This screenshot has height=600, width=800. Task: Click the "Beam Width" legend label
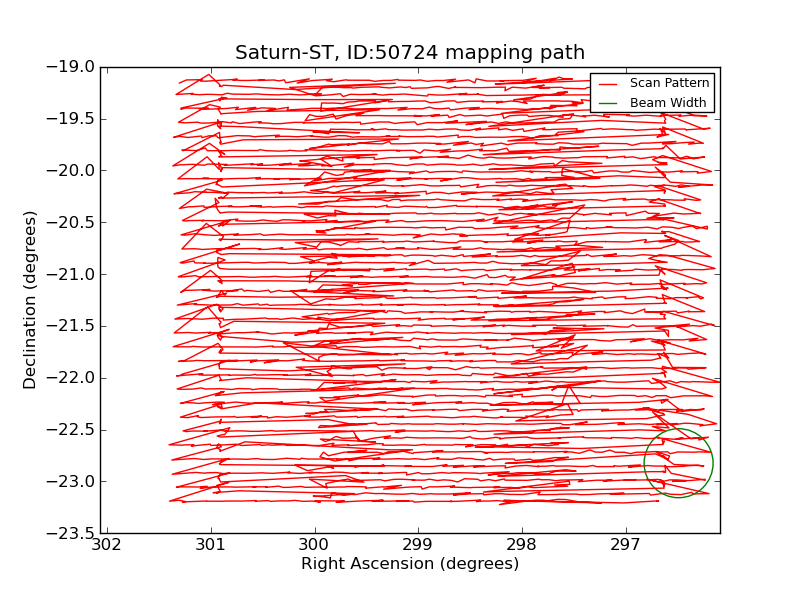[668, 103]
